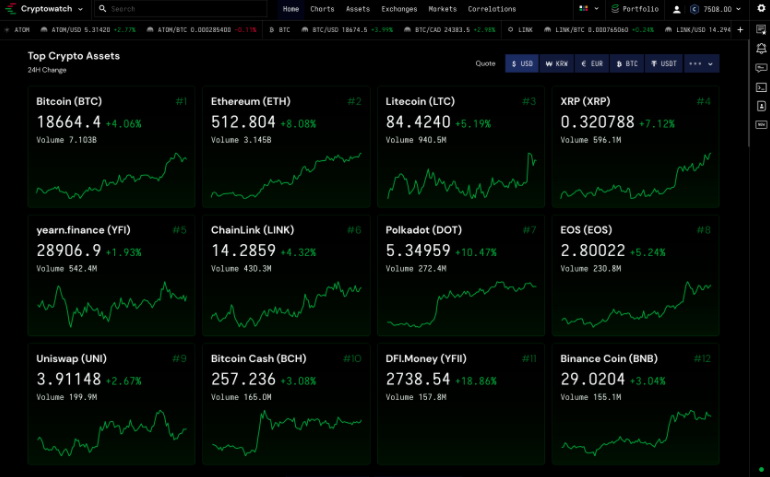Viewport: 770px width, 477px height.
Task: Click the exchange icon beside LINK/BTC
Action: tap(547, 29)
